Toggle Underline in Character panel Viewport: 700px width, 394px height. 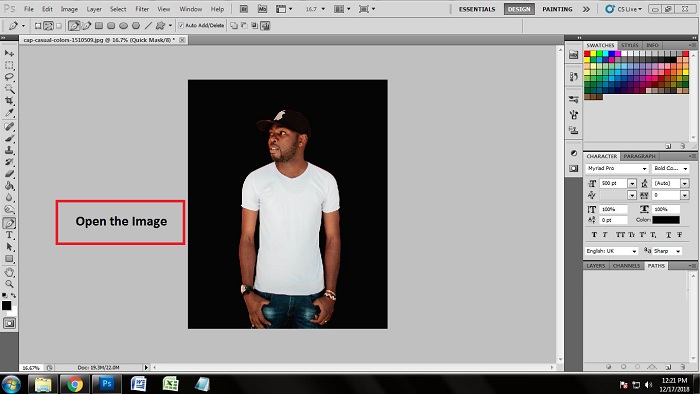tap(668, 235)
